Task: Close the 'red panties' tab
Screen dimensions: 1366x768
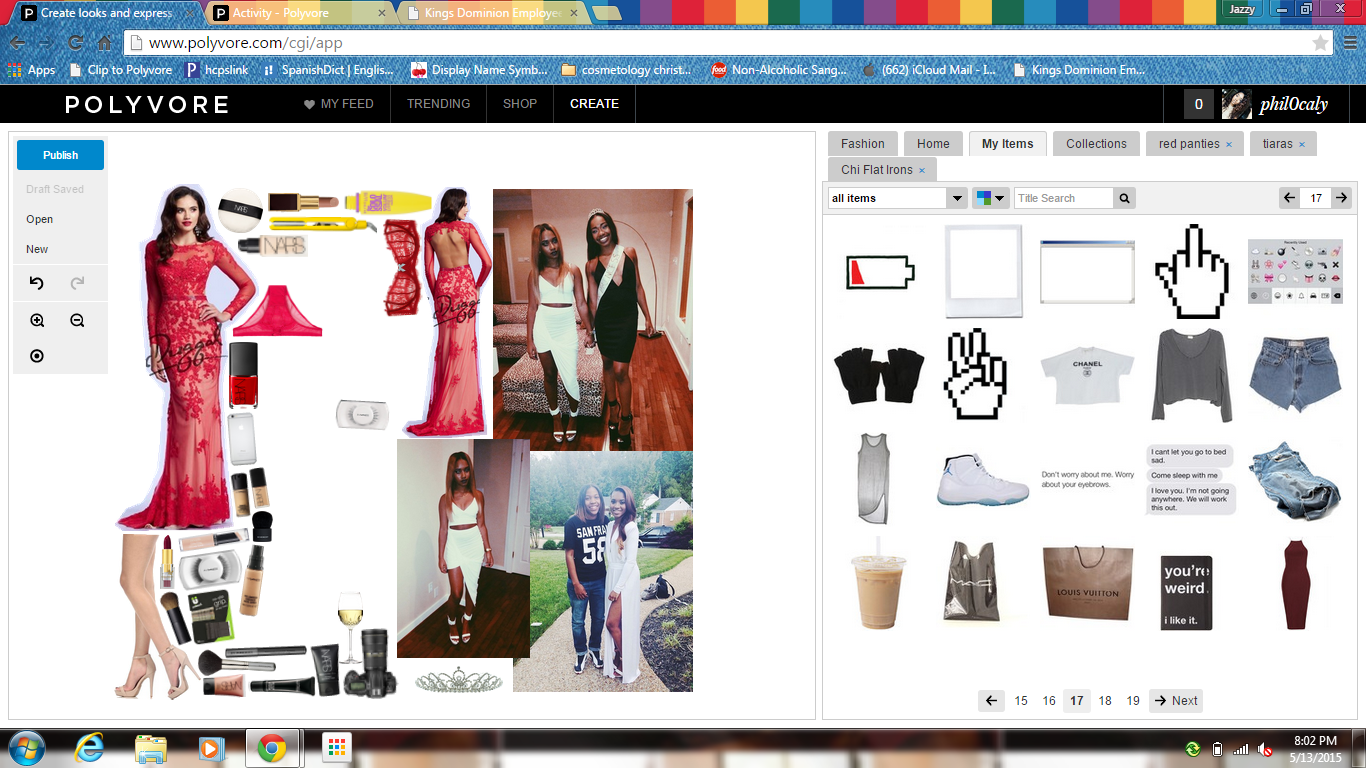Action: [1228, 145]
